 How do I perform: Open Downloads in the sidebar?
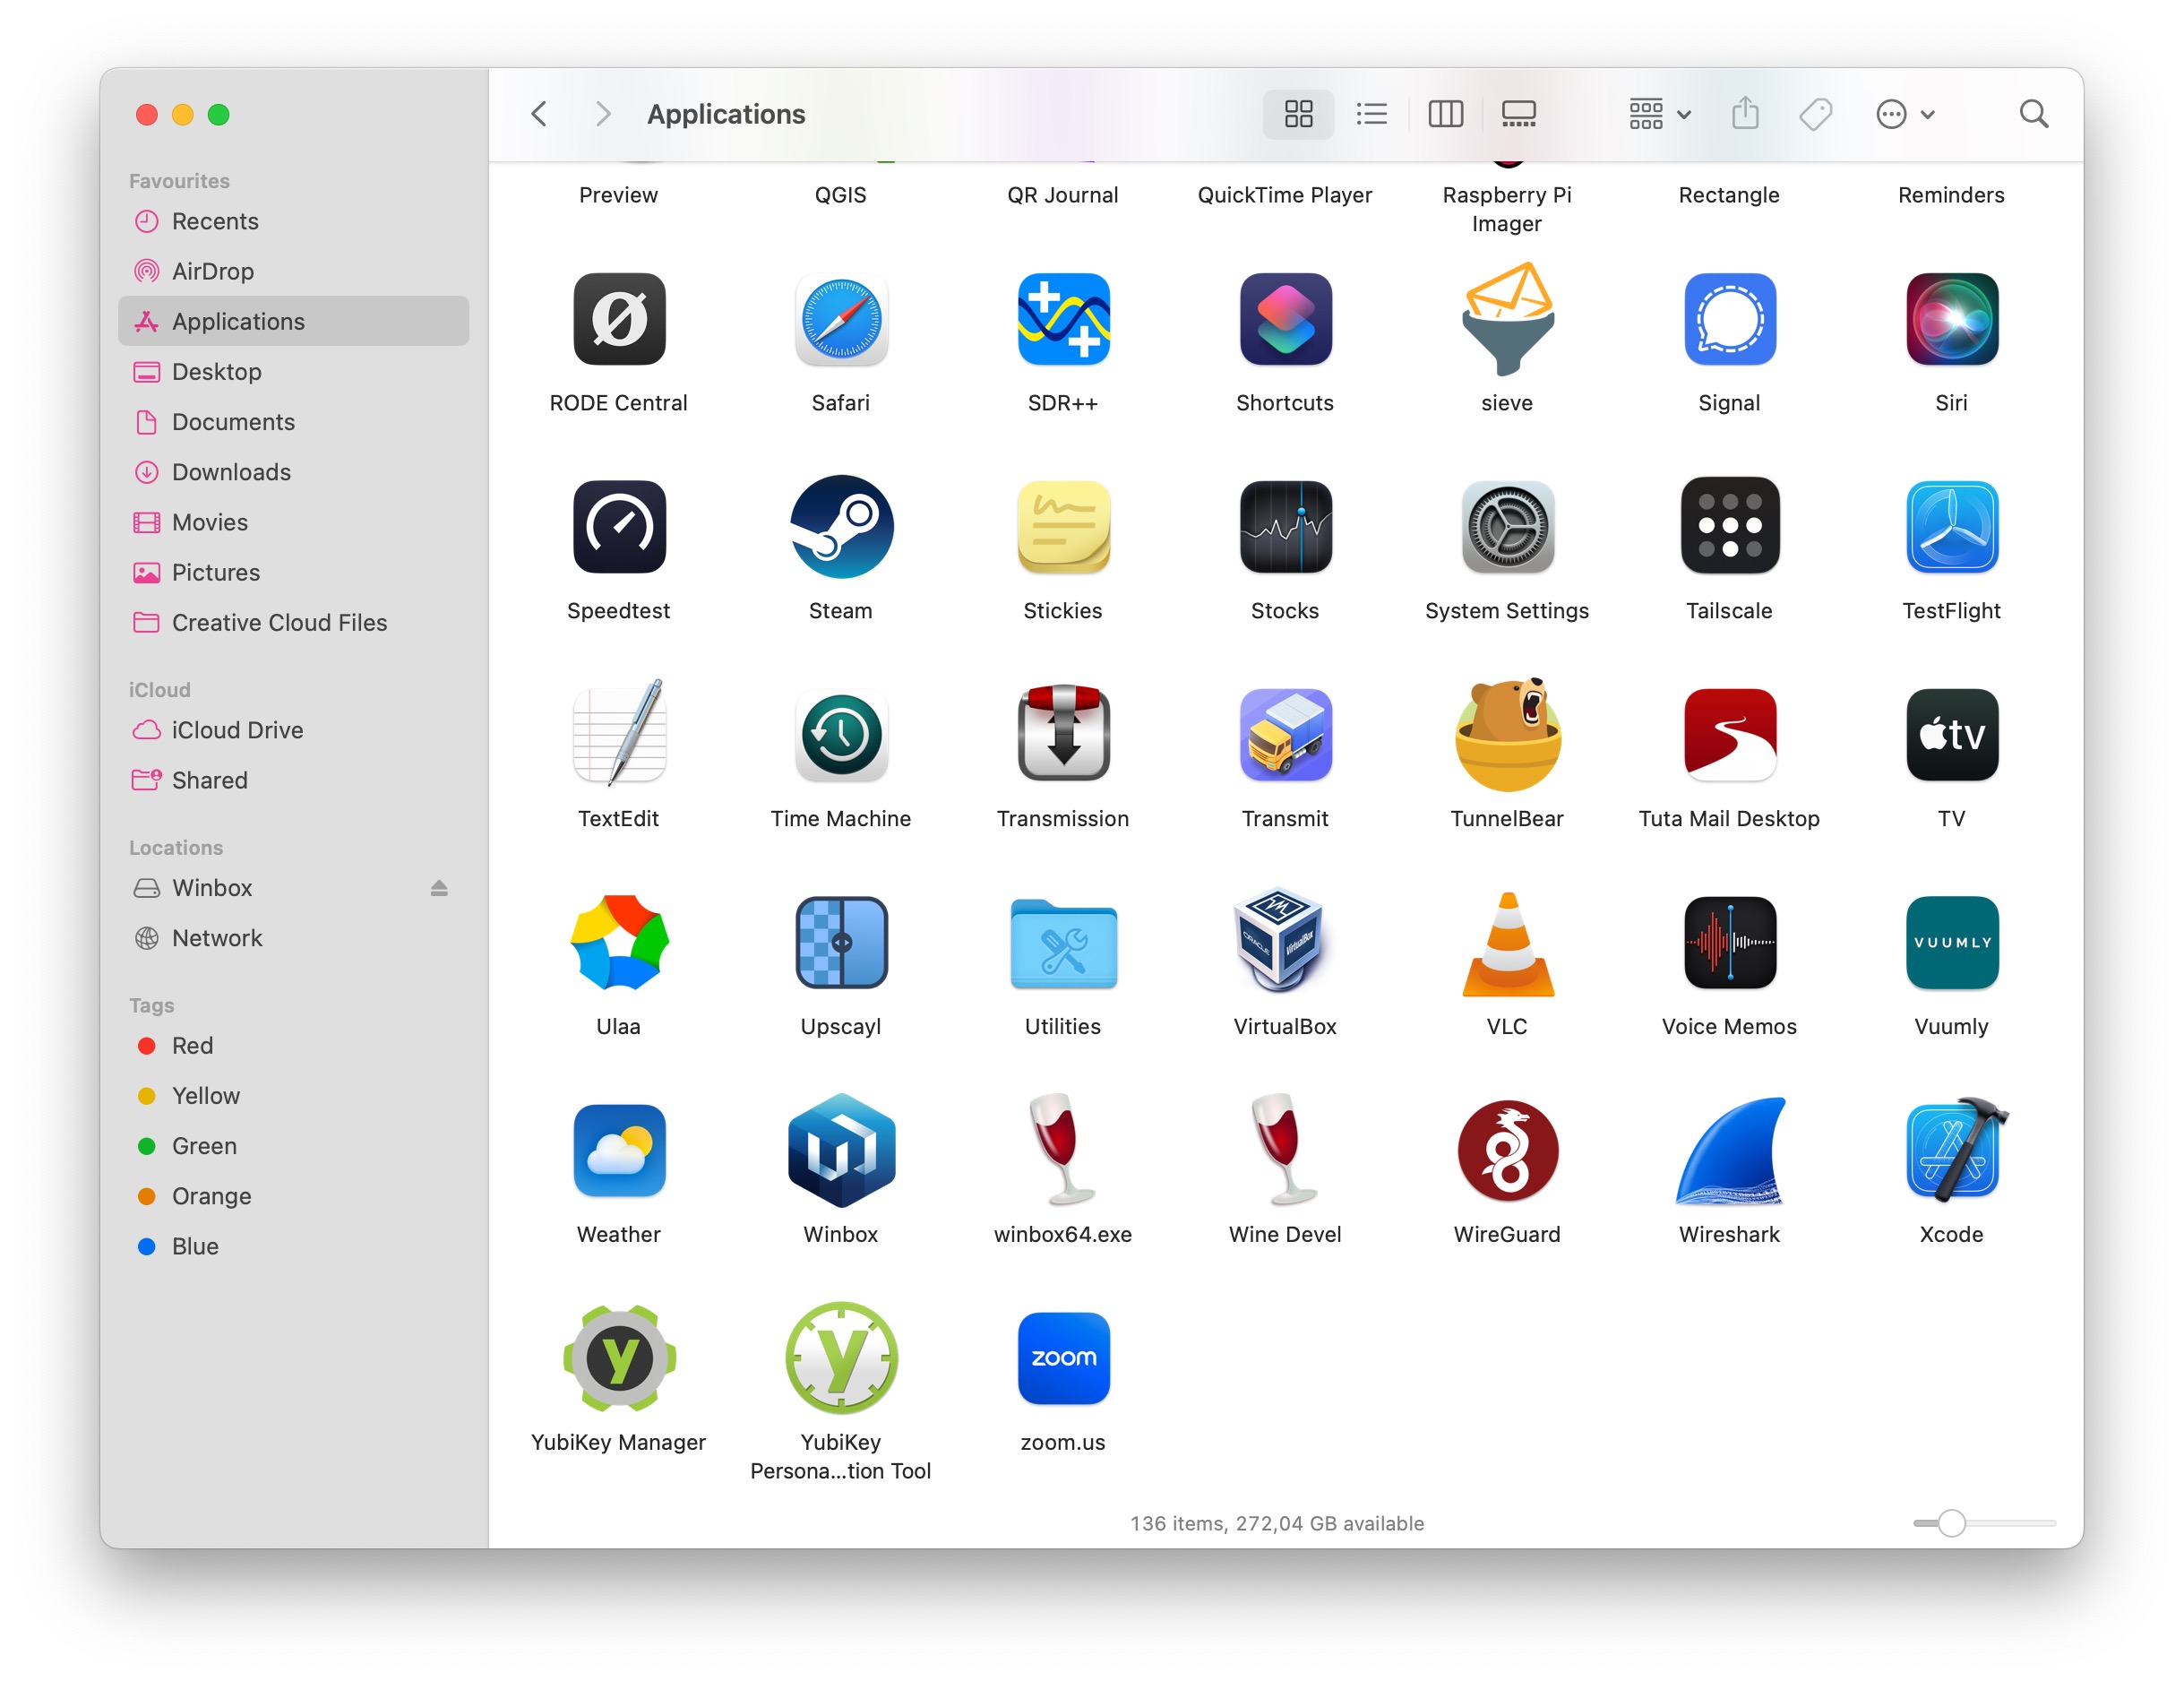tap(293, 472)
